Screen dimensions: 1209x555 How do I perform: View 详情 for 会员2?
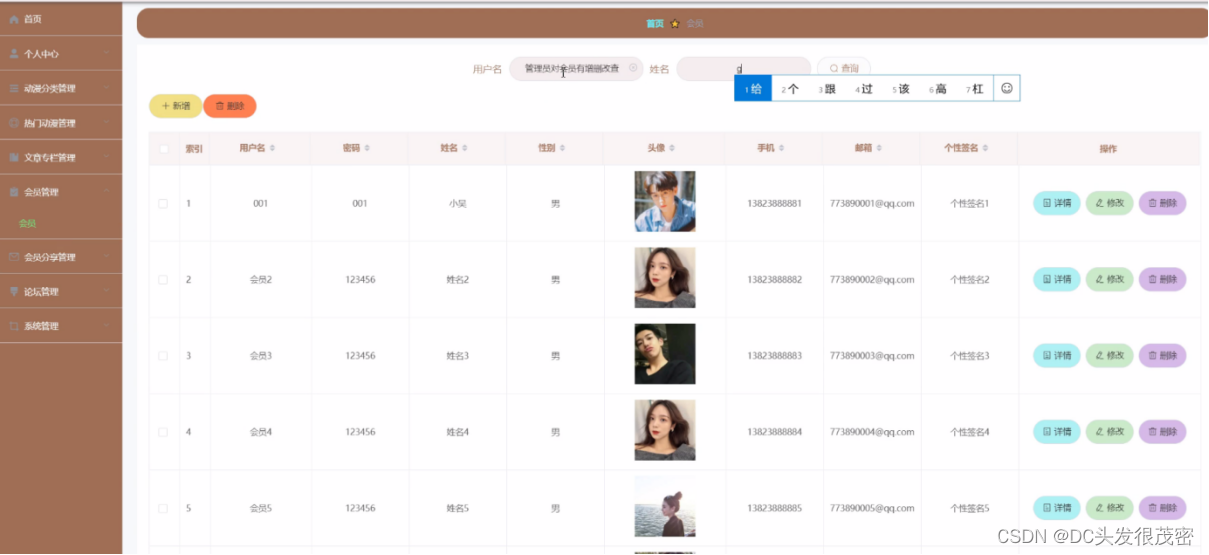(x=1057, y=279)
